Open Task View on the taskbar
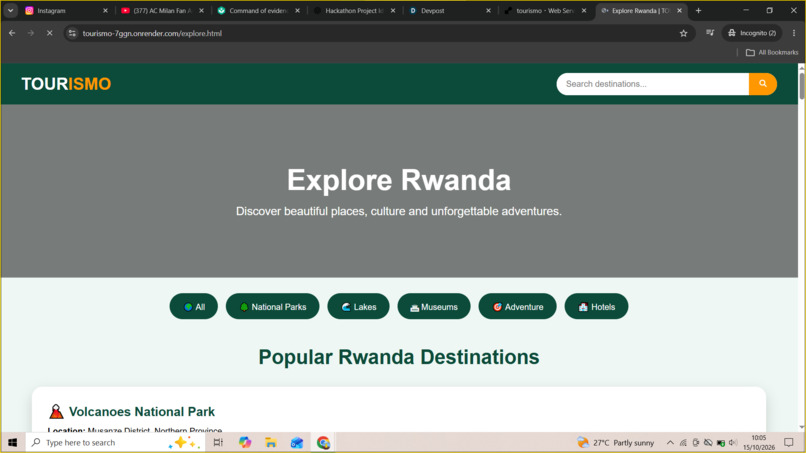This screenshot has height=453, width=806. (218, 442)
